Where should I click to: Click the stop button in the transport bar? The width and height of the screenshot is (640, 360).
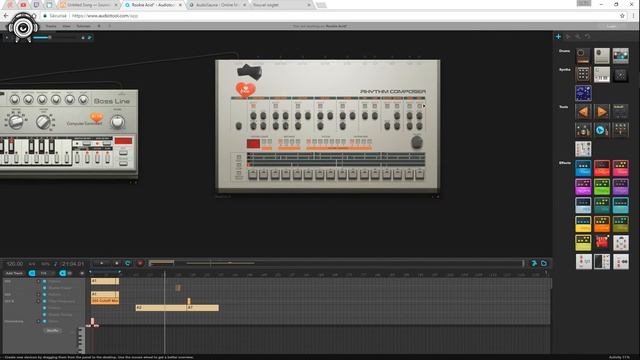(116, 263)
